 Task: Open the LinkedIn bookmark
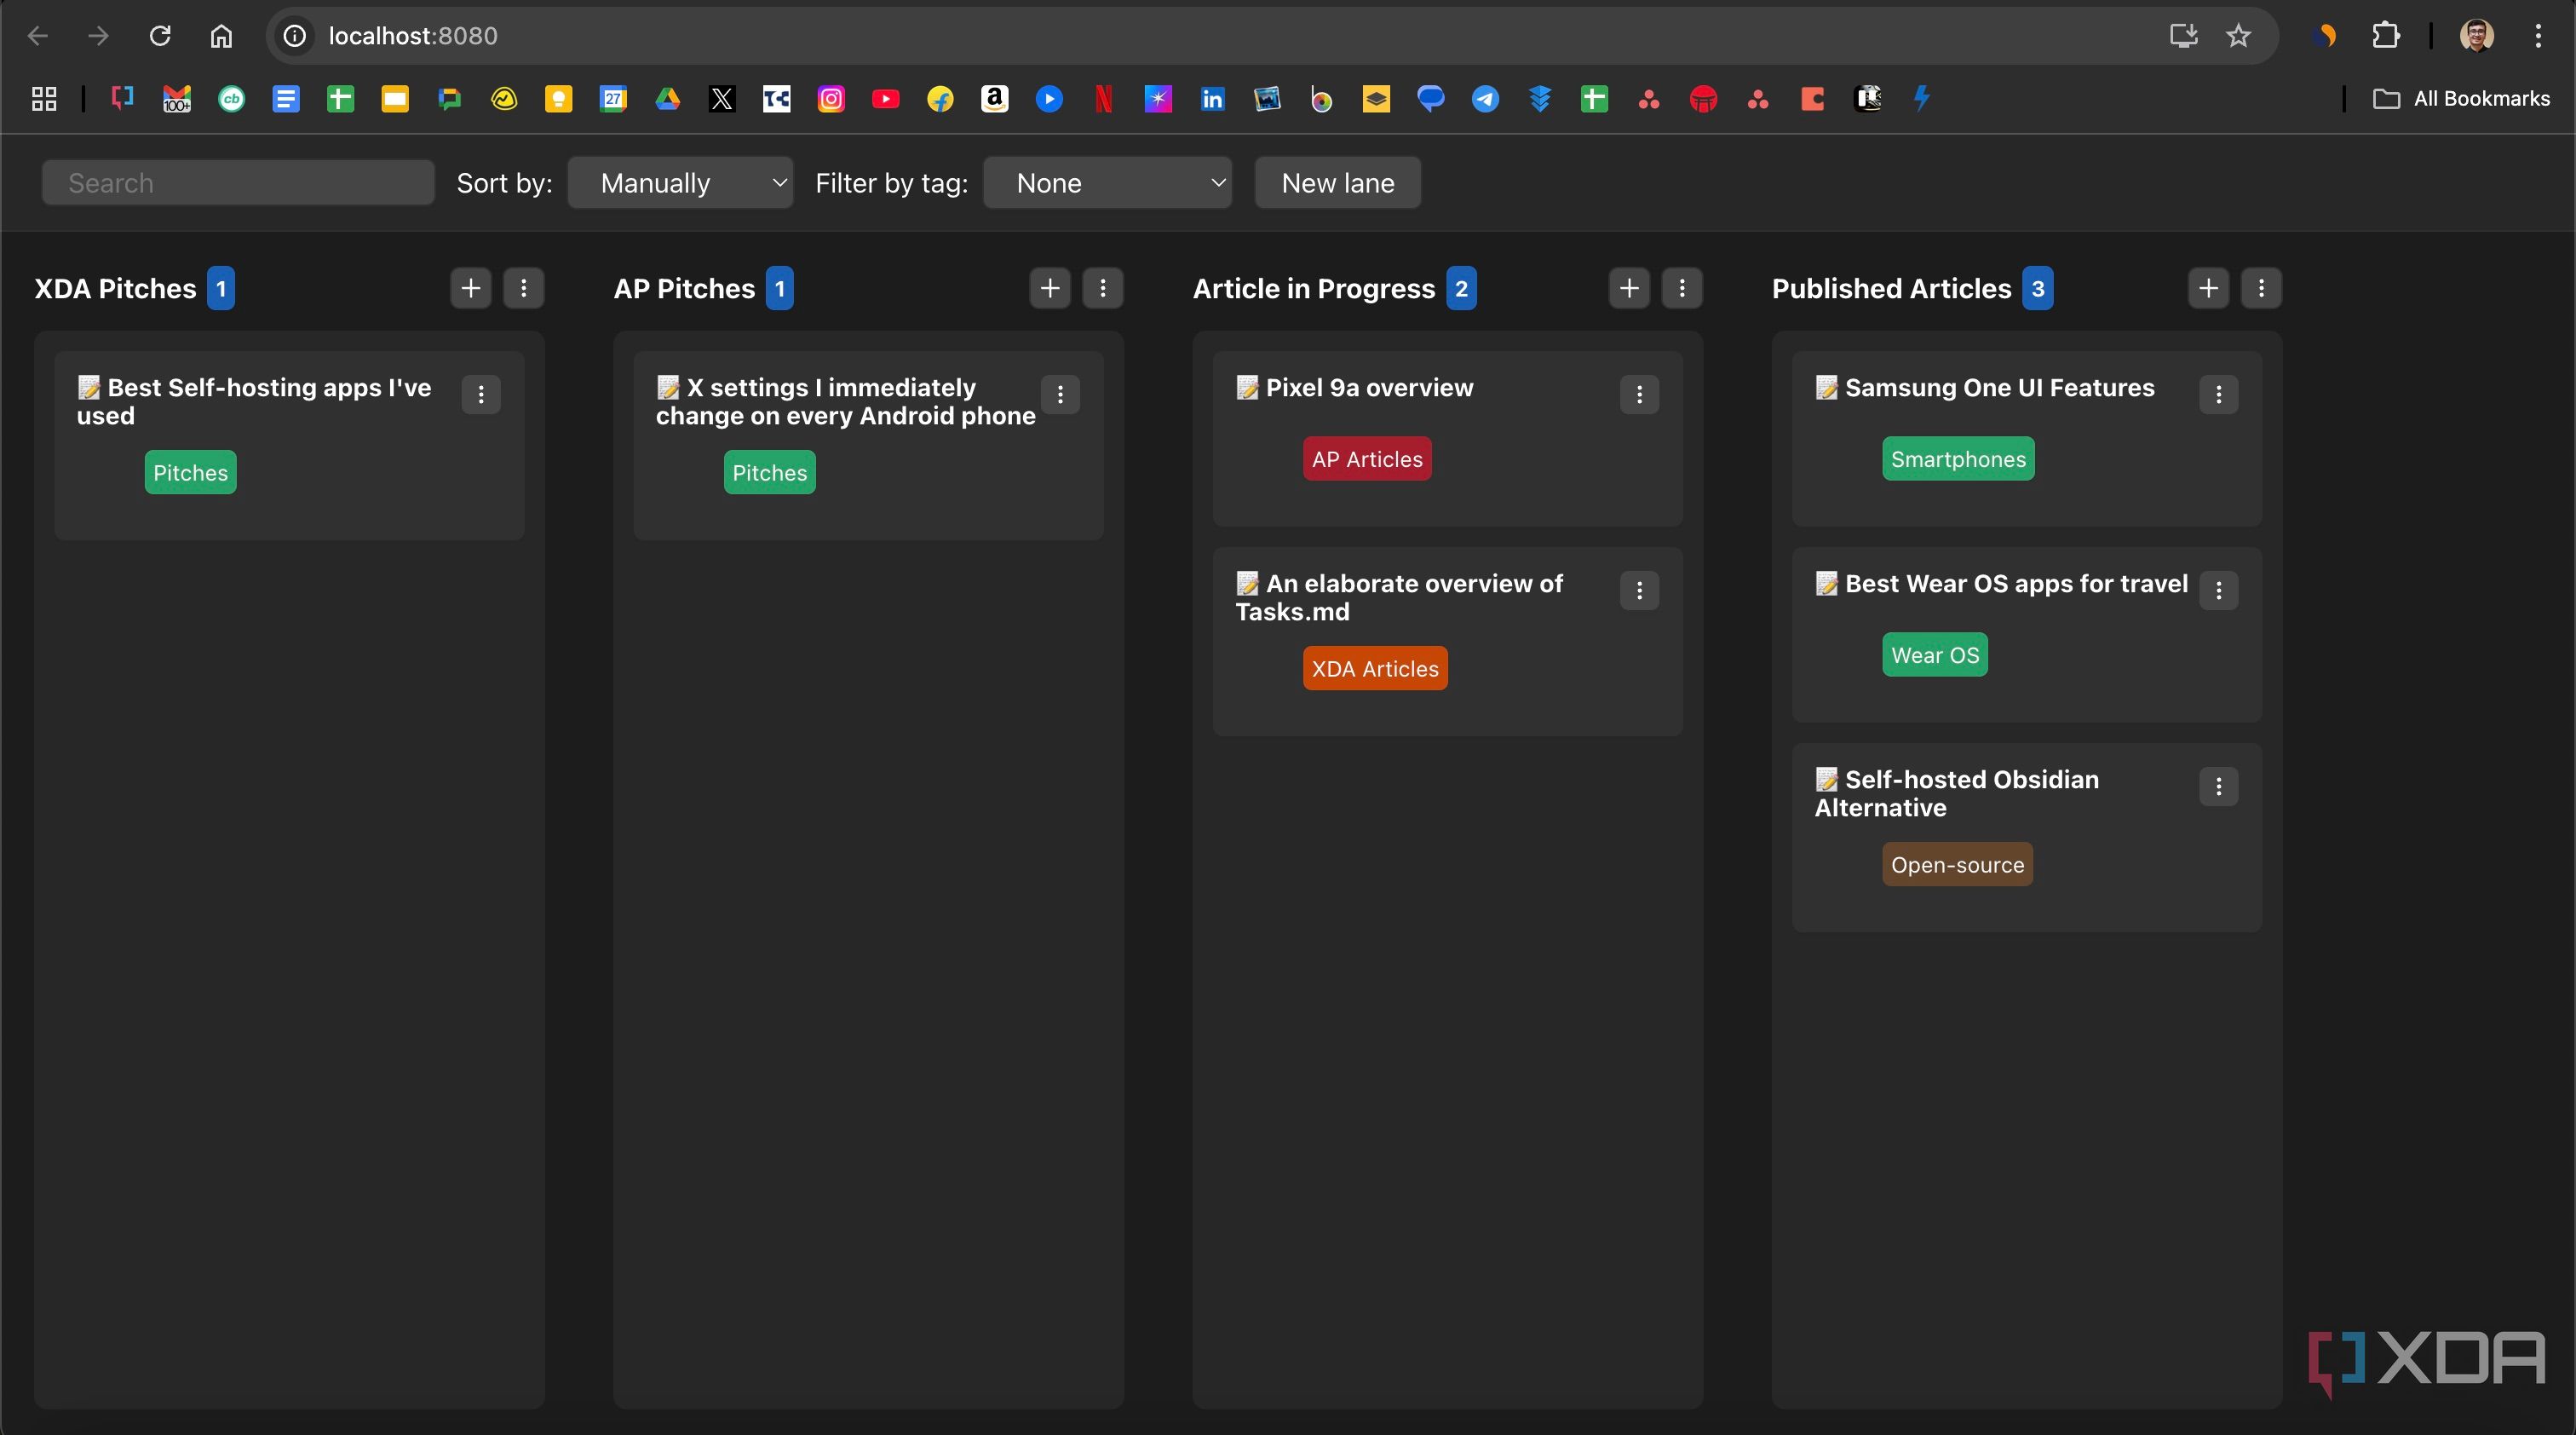click(1212, 98)
